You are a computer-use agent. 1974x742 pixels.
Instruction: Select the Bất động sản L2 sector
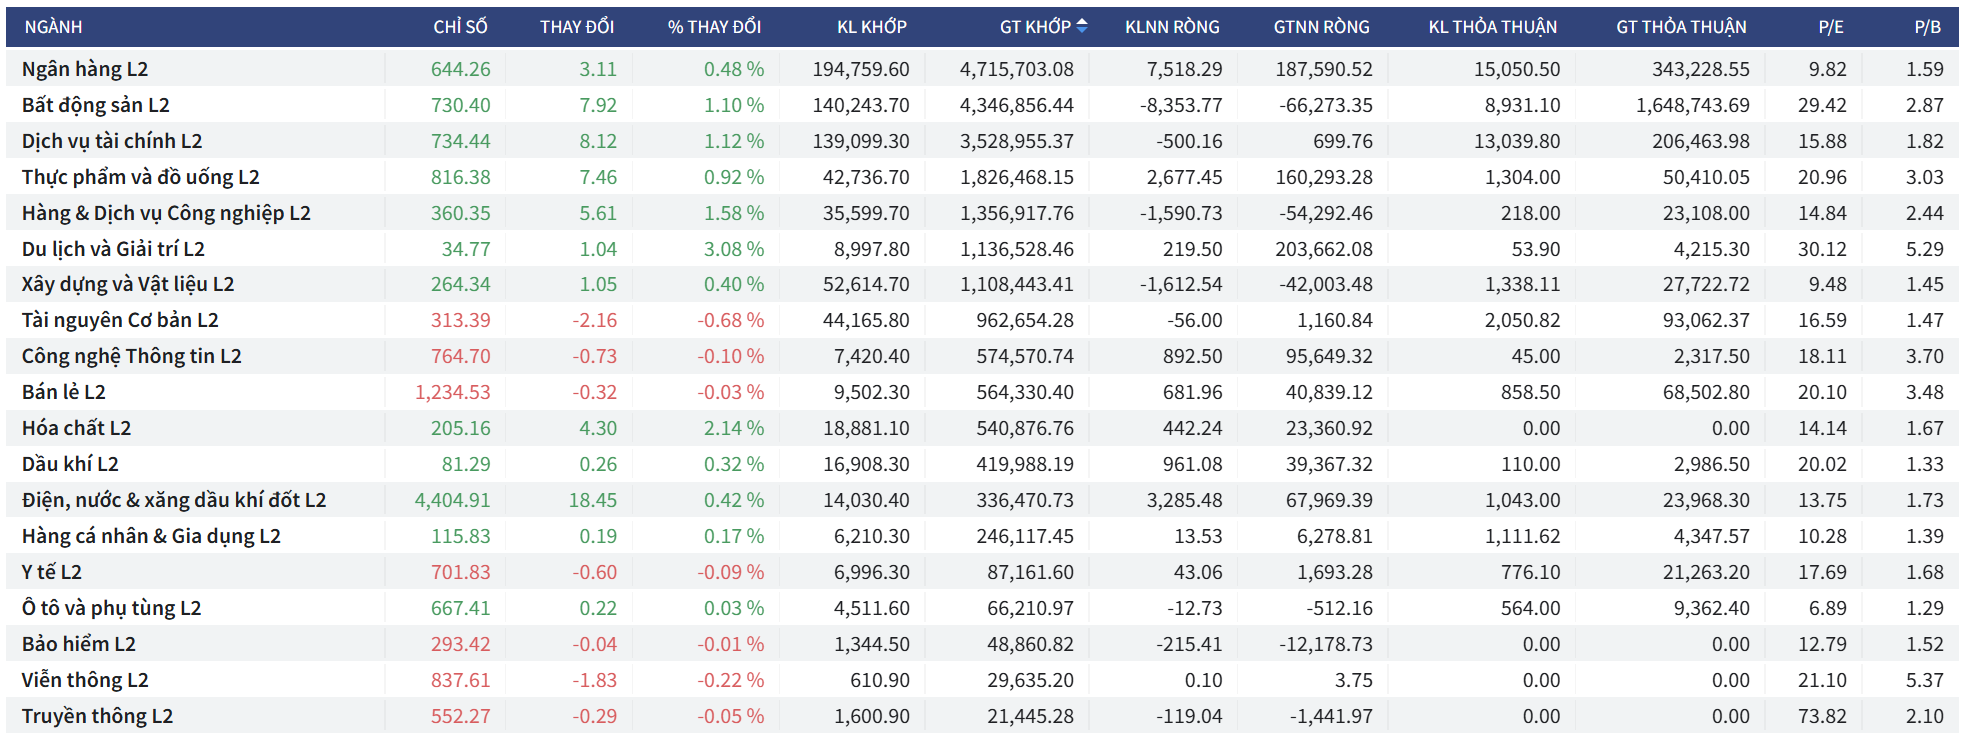pos(96,105)
